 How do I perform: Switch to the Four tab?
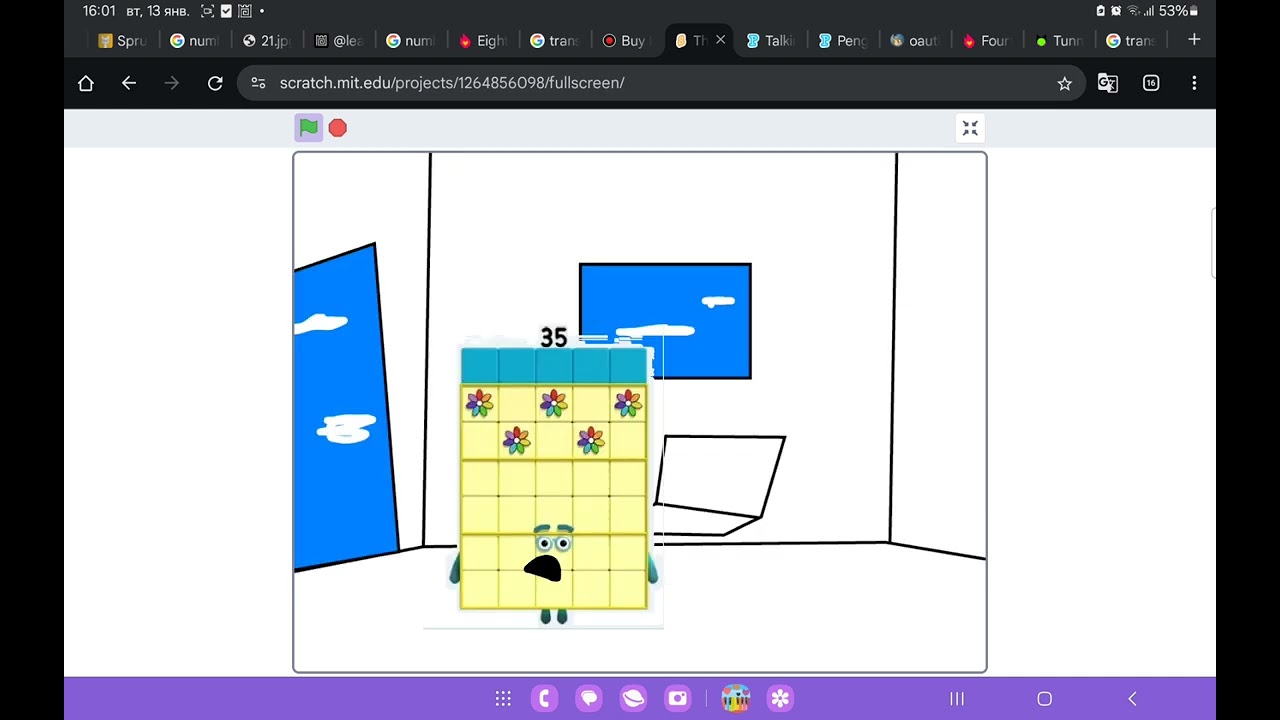click(x=987, y=41)
